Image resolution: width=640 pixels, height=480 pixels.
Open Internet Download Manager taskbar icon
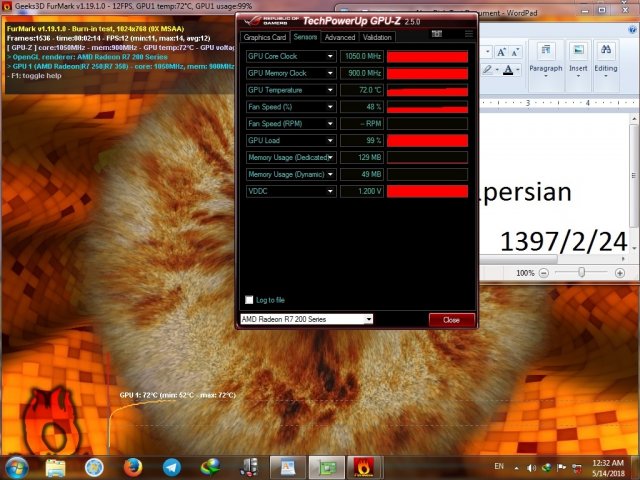(x=210, y=468)
